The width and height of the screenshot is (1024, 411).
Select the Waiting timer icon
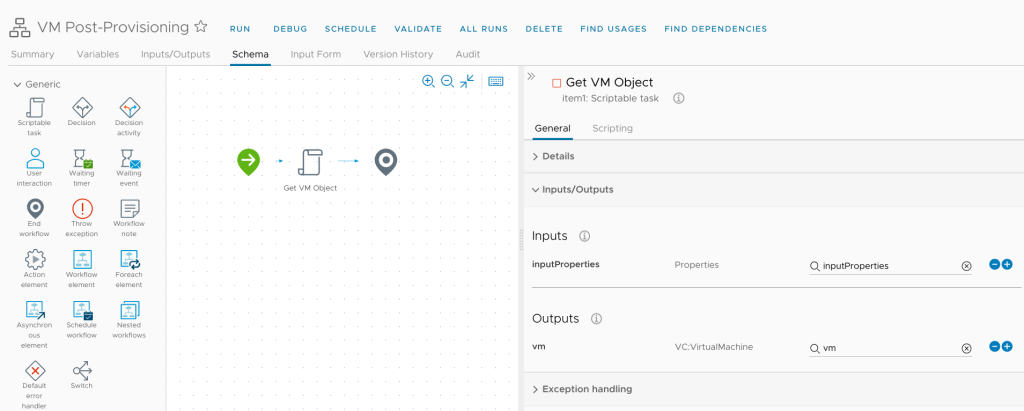pyautogui.click(x=82, y=158)
